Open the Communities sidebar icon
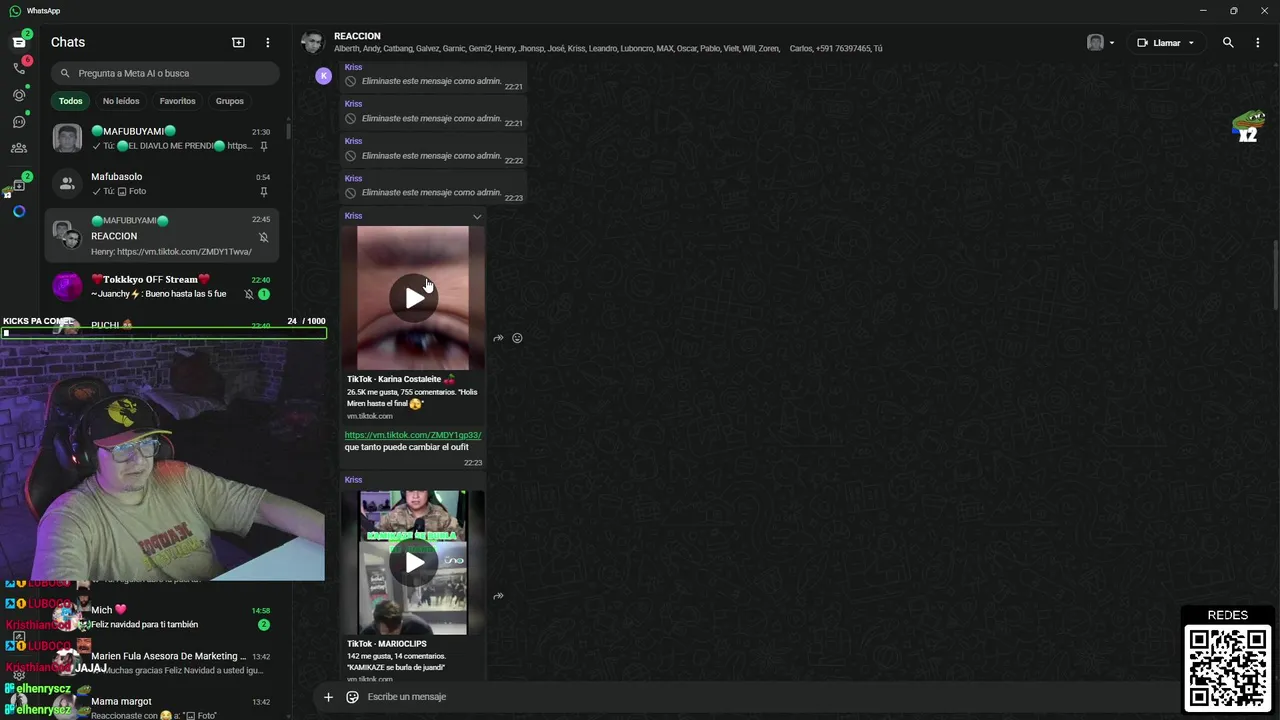 click(18, 148)
